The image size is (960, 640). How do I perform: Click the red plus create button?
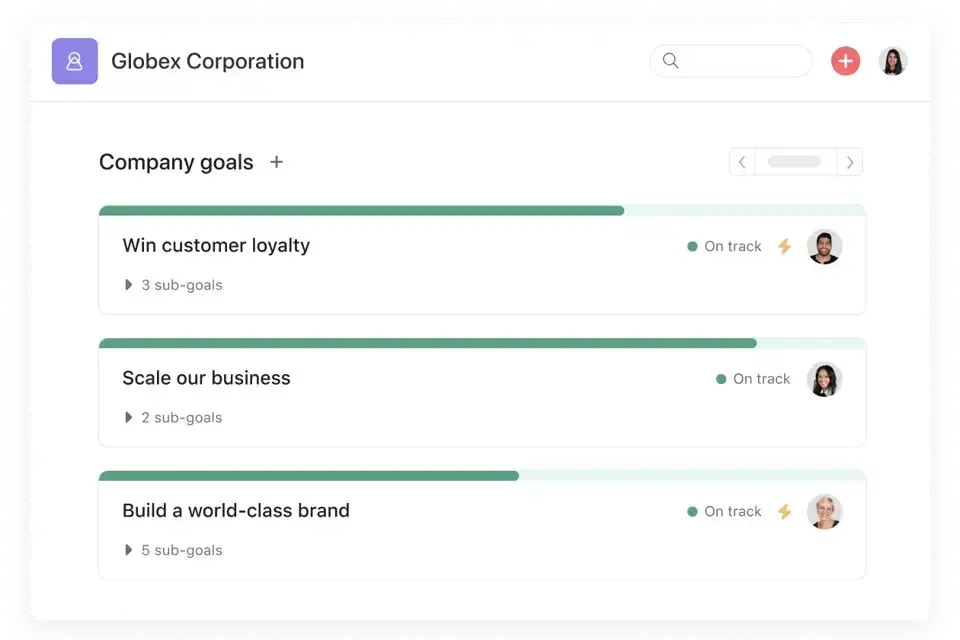(x=845, y=61)
